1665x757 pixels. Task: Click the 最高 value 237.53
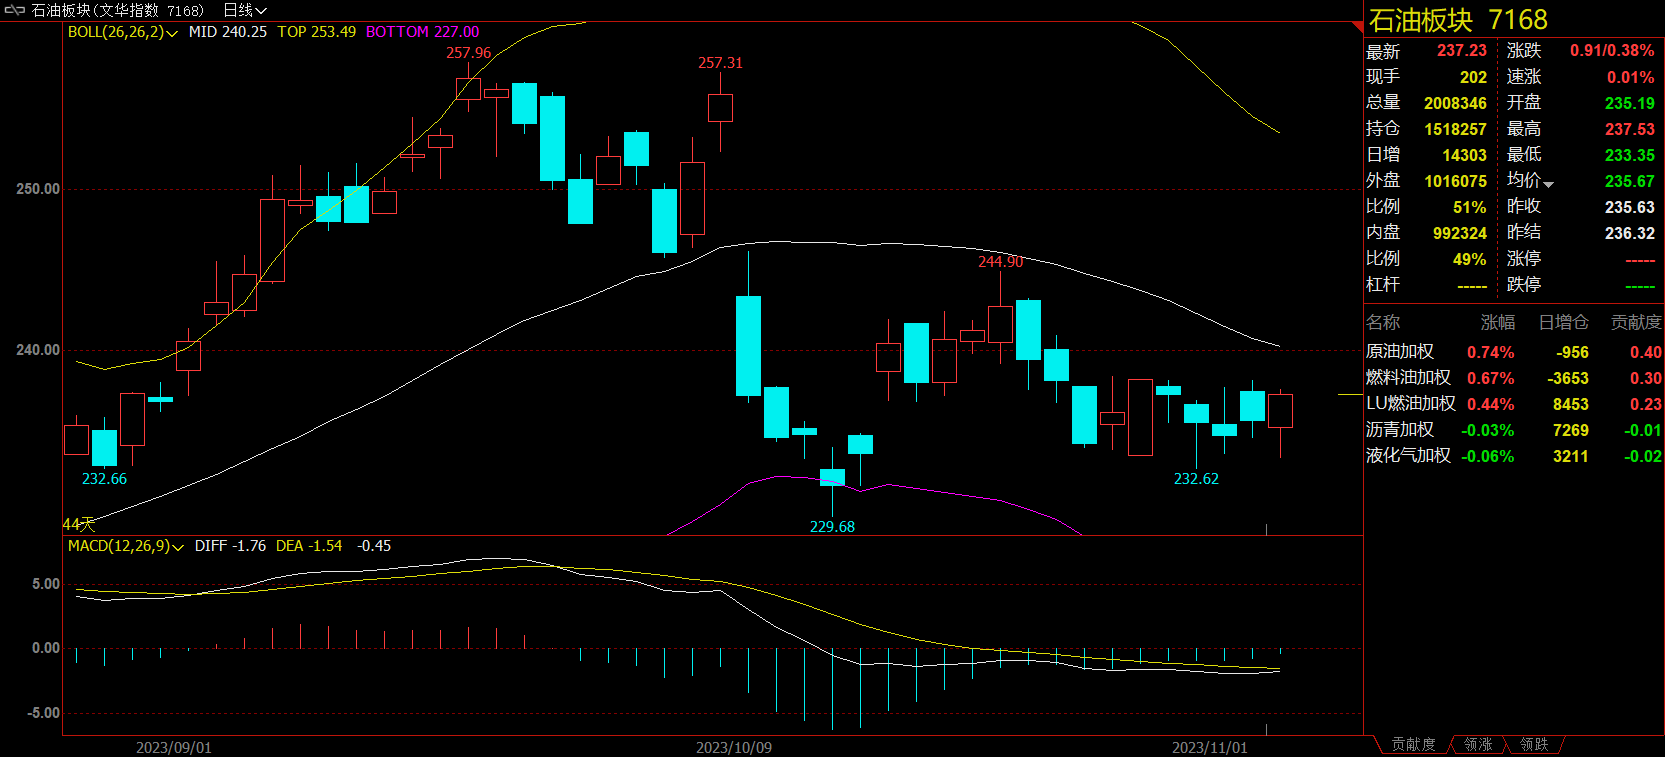[1630, 129]
